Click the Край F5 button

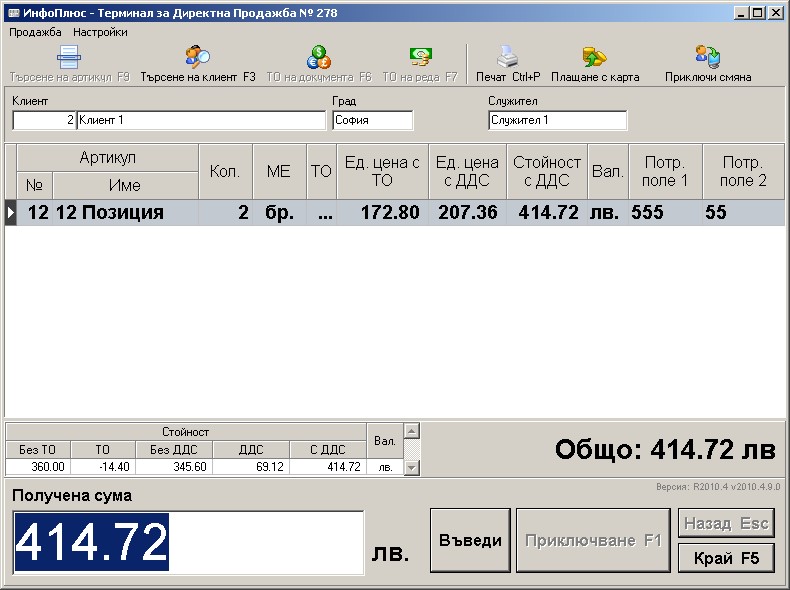pyautogui.click(x=726, y=558)
